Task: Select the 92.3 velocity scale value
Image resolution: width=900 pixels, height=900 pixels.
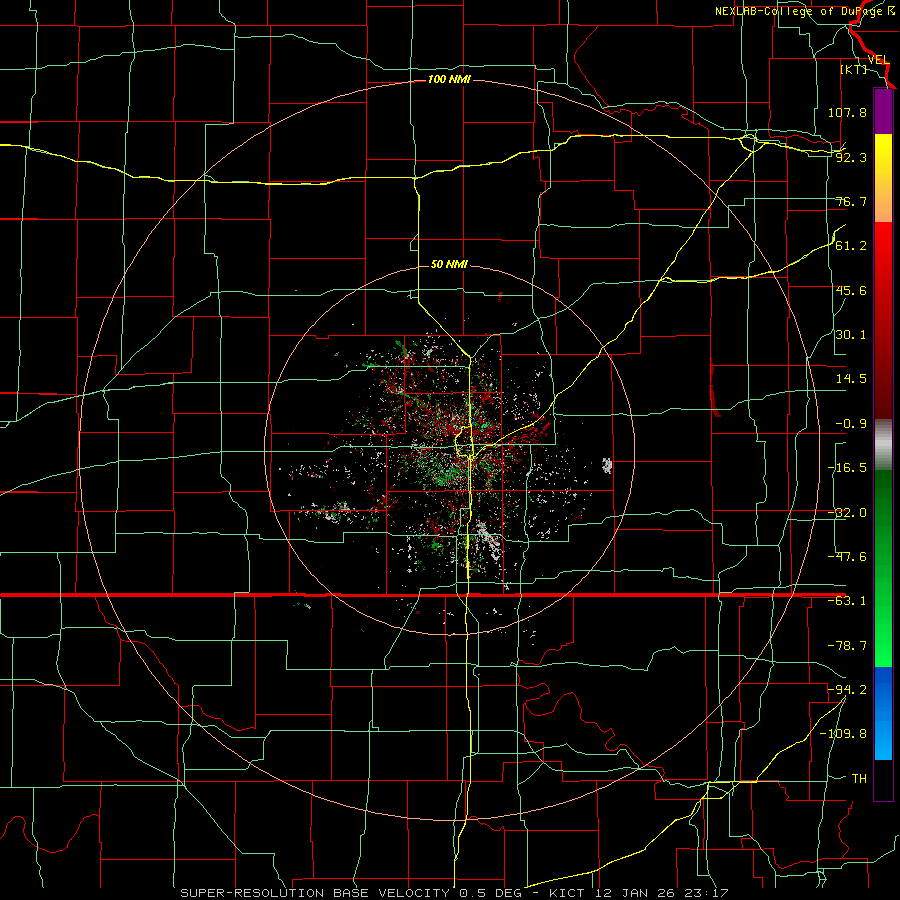Action: coord(851,157)
